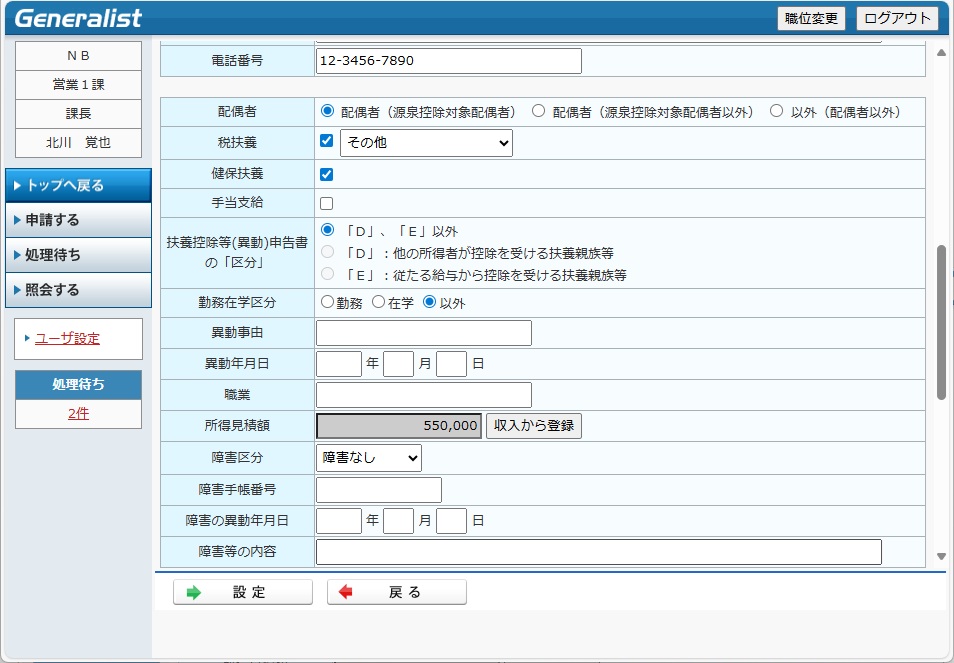Click the 2件 pending items link

pyautogui.click(x=78, y=413)
